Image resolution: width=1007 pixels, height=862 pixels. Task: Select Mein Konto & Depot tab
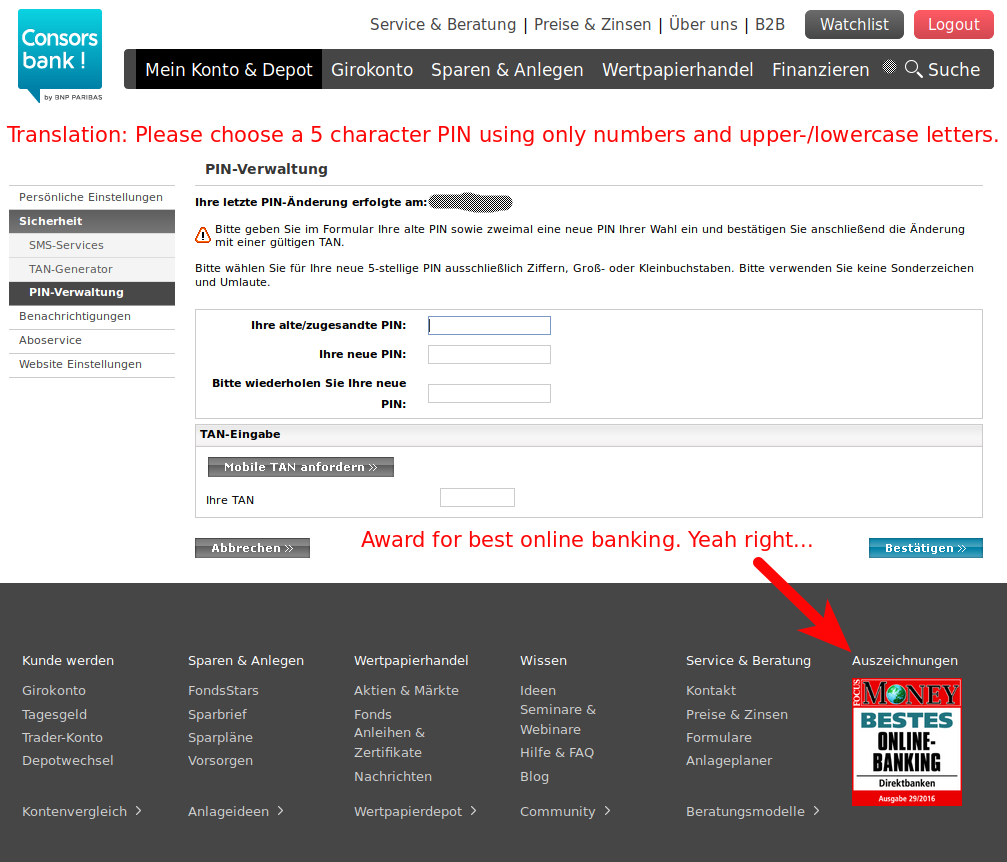tap(229, 70)
